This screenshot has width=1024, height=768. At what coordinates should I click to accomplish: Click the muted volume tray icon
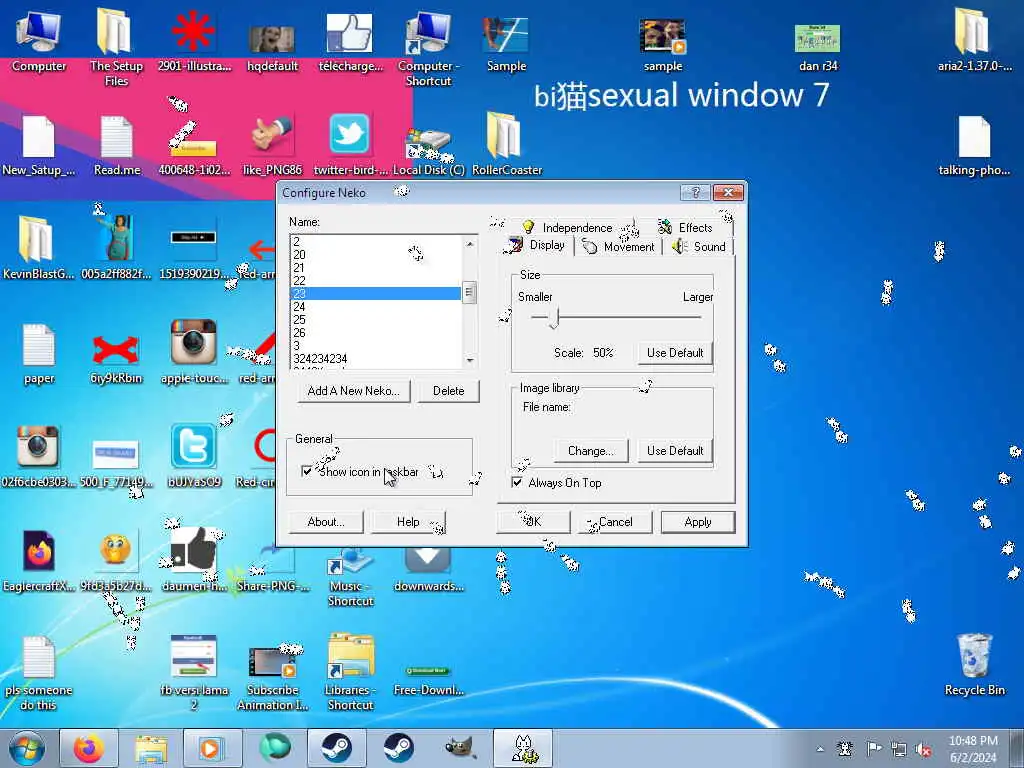923,749
